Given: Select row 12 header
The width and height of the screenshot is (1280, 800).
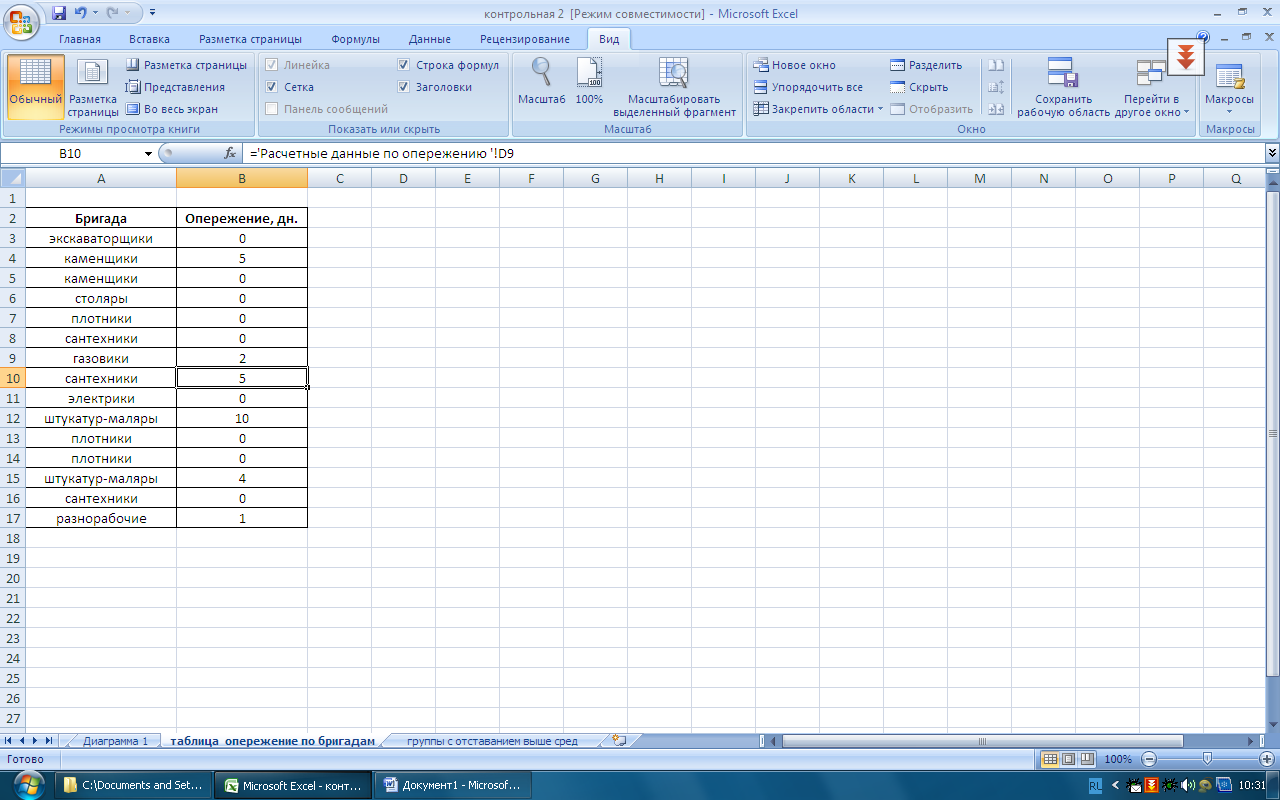Looking at the screenshot, I should point(13,418).
